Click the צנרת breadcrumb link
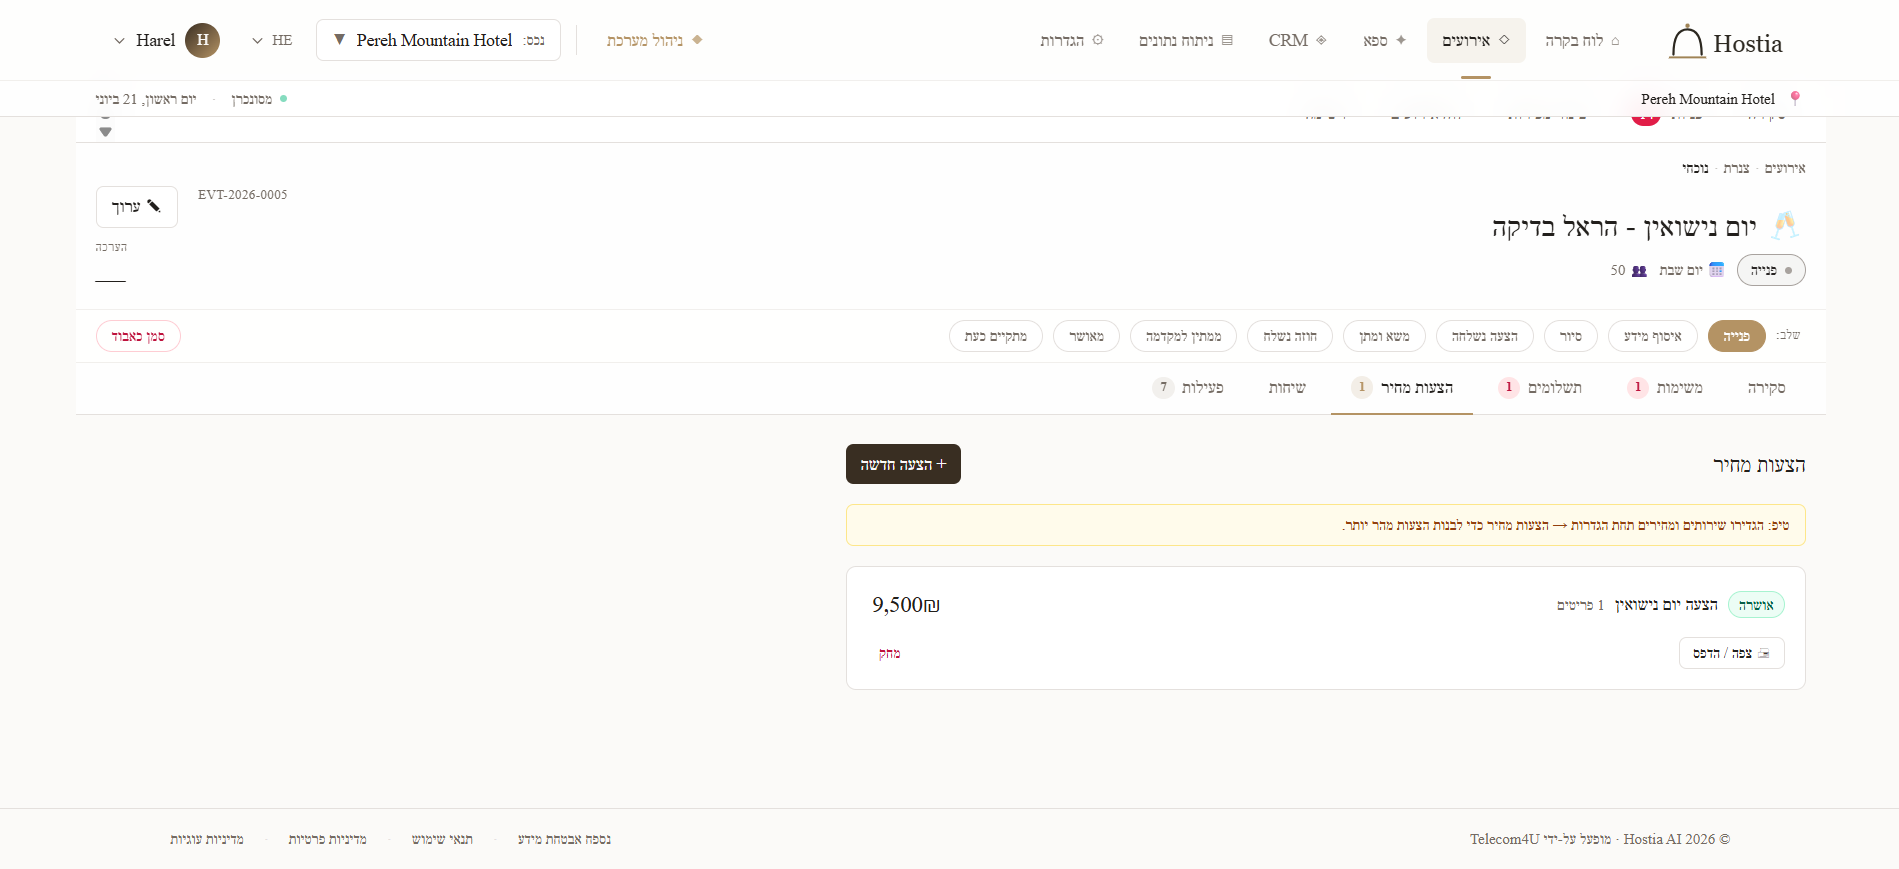 pos(1736,168)
